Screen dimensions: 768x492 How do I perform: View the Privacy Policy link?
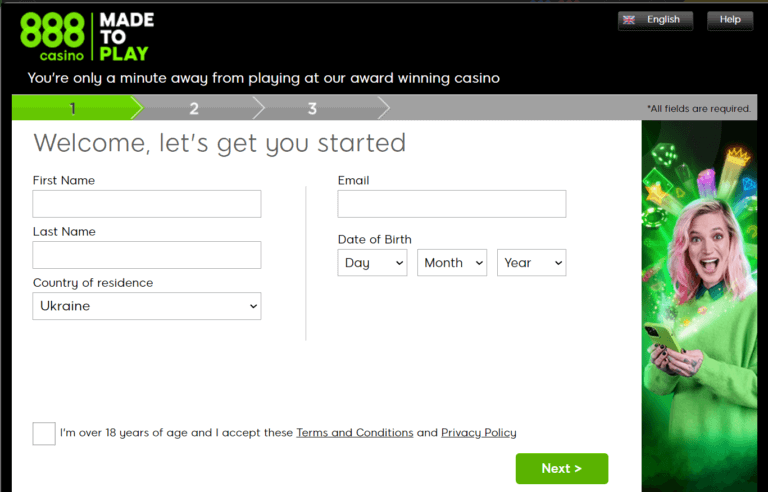pos(479,433)
